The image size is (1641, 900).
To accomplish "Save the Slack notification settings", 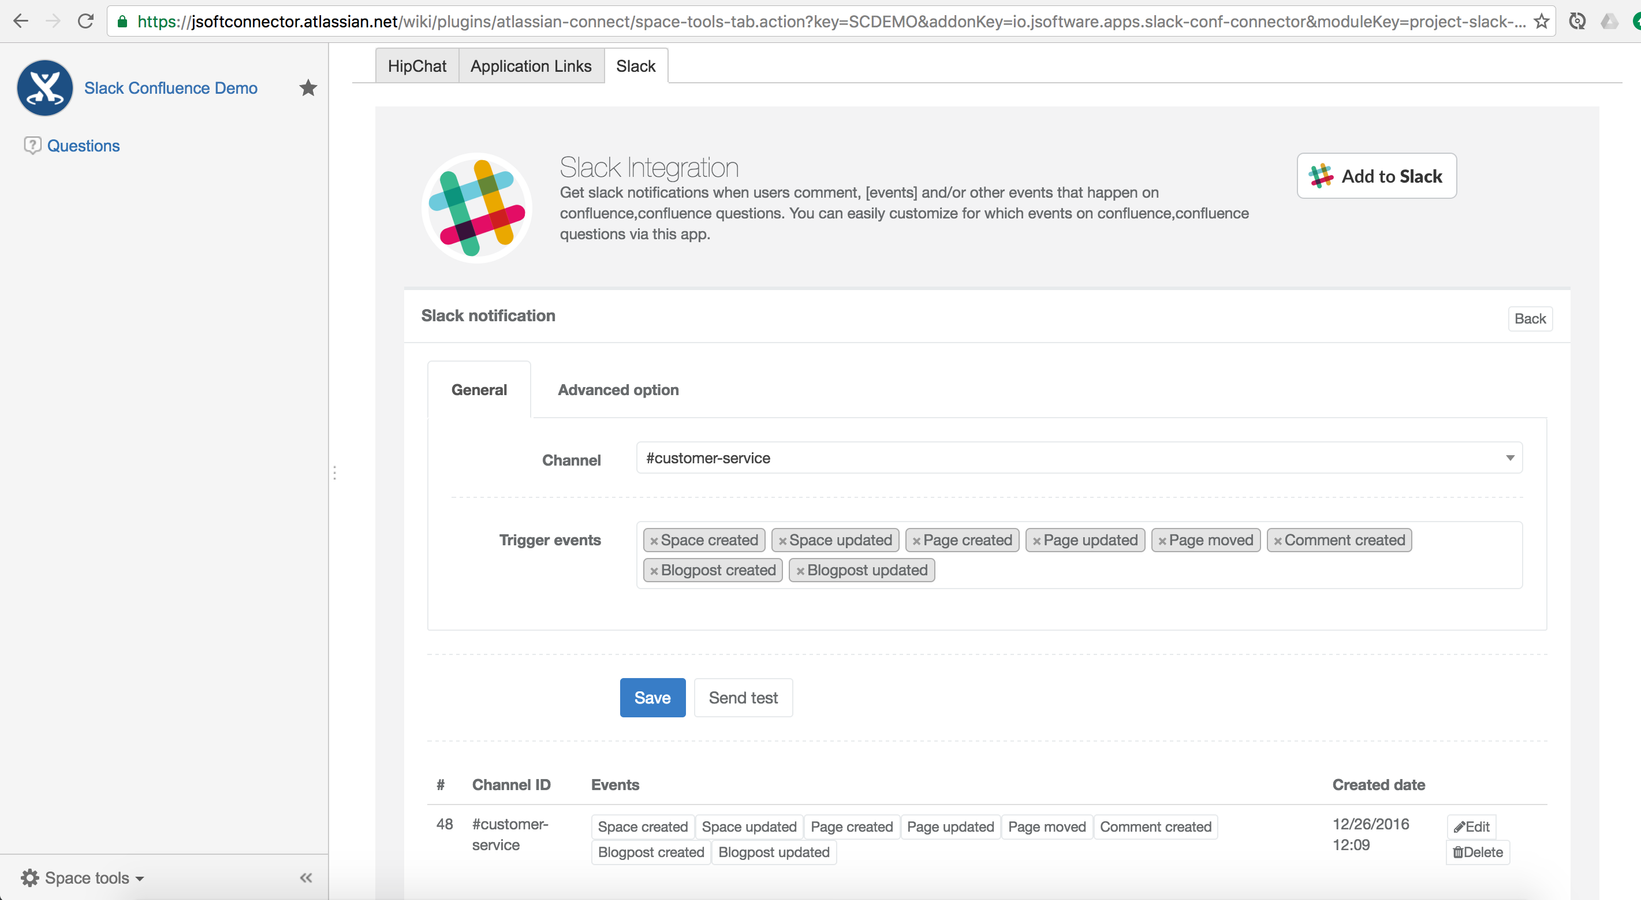I will pyautogui.click(x=653, y=698).
